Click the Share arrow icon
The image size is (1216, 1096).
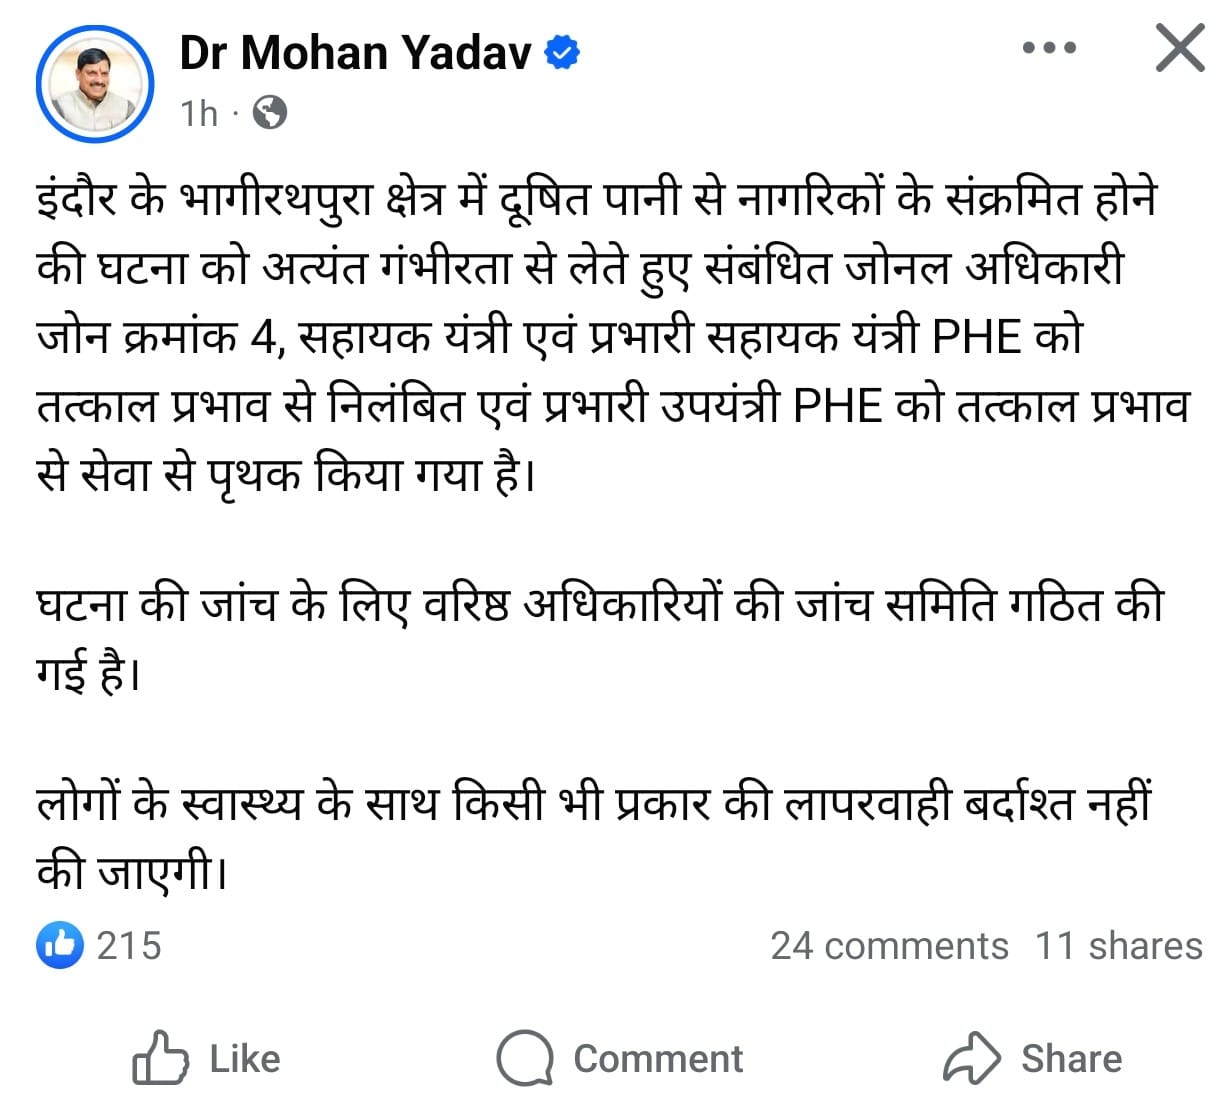971,1058
